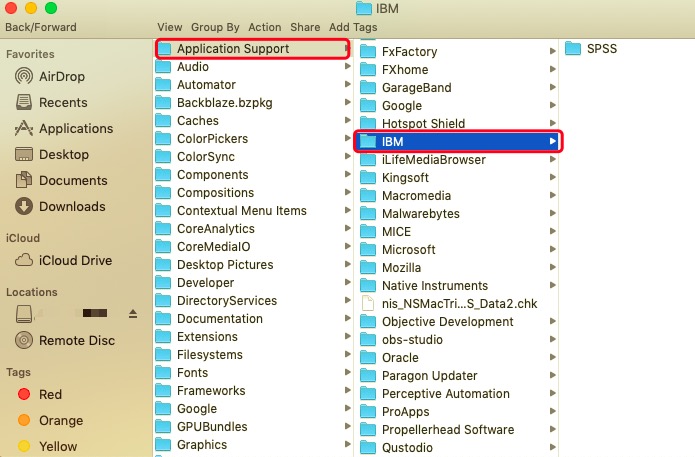
Task: Select the FxFactory folder icon
Action: click(368, 51)
